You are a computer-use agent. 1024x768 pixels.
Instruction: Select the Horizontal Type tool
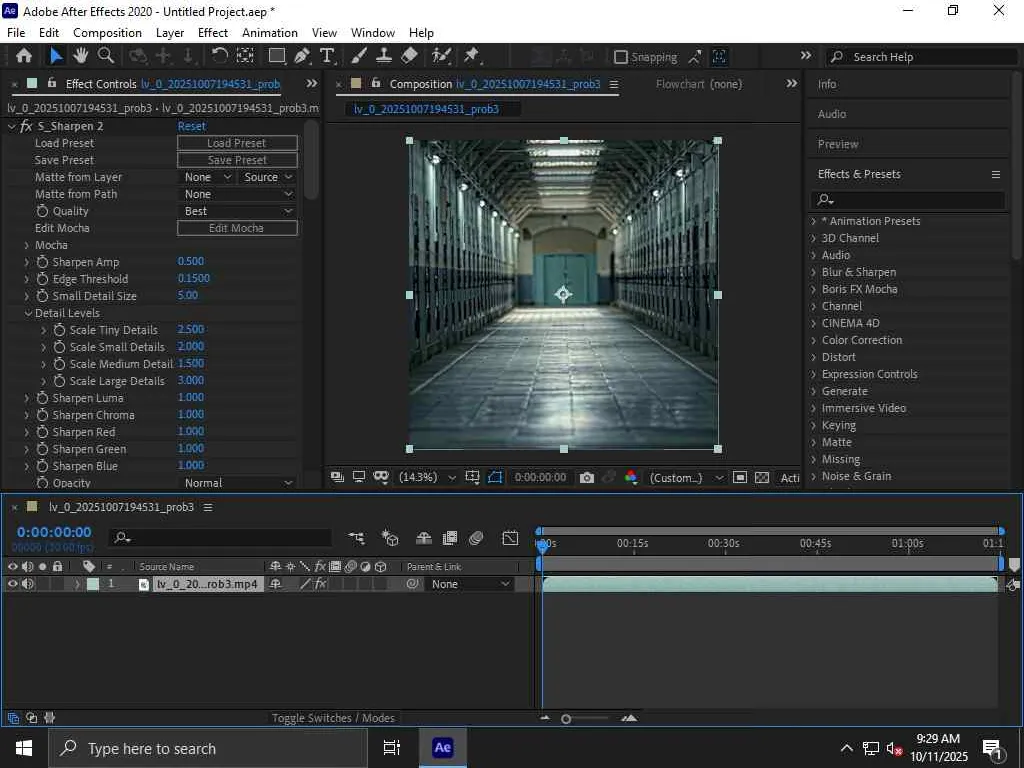point(326,56)
